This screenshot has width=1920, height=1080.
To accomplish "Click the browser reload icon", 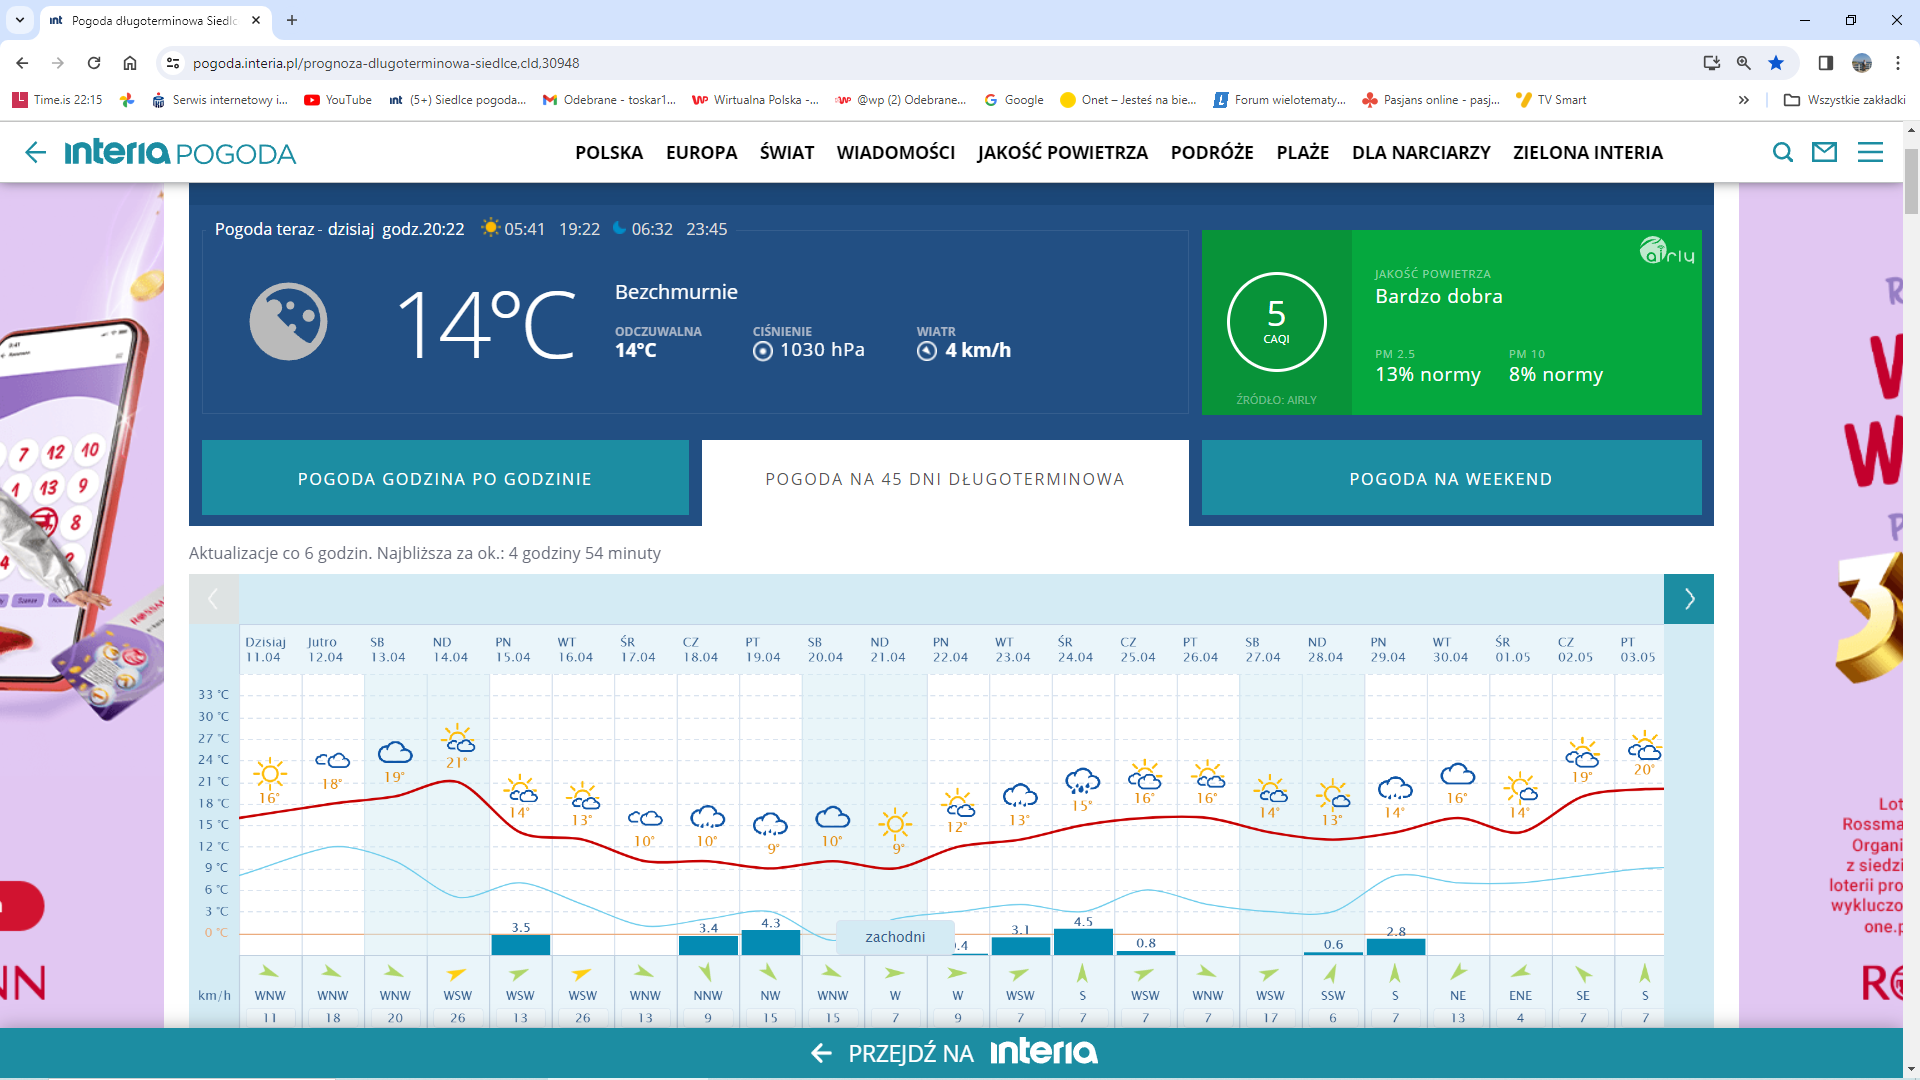I will (94, 63).
